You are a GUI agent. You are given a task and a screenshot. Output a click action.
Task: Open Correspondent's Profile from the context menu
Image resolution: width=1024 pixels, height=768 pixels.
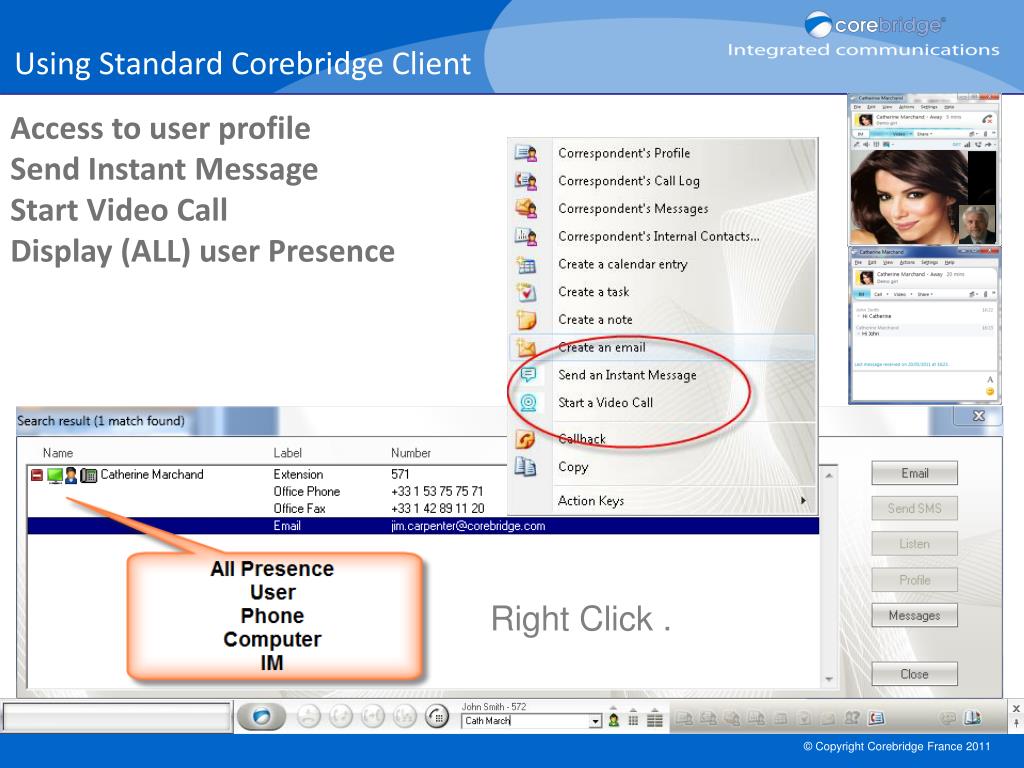tap(662, 153)
